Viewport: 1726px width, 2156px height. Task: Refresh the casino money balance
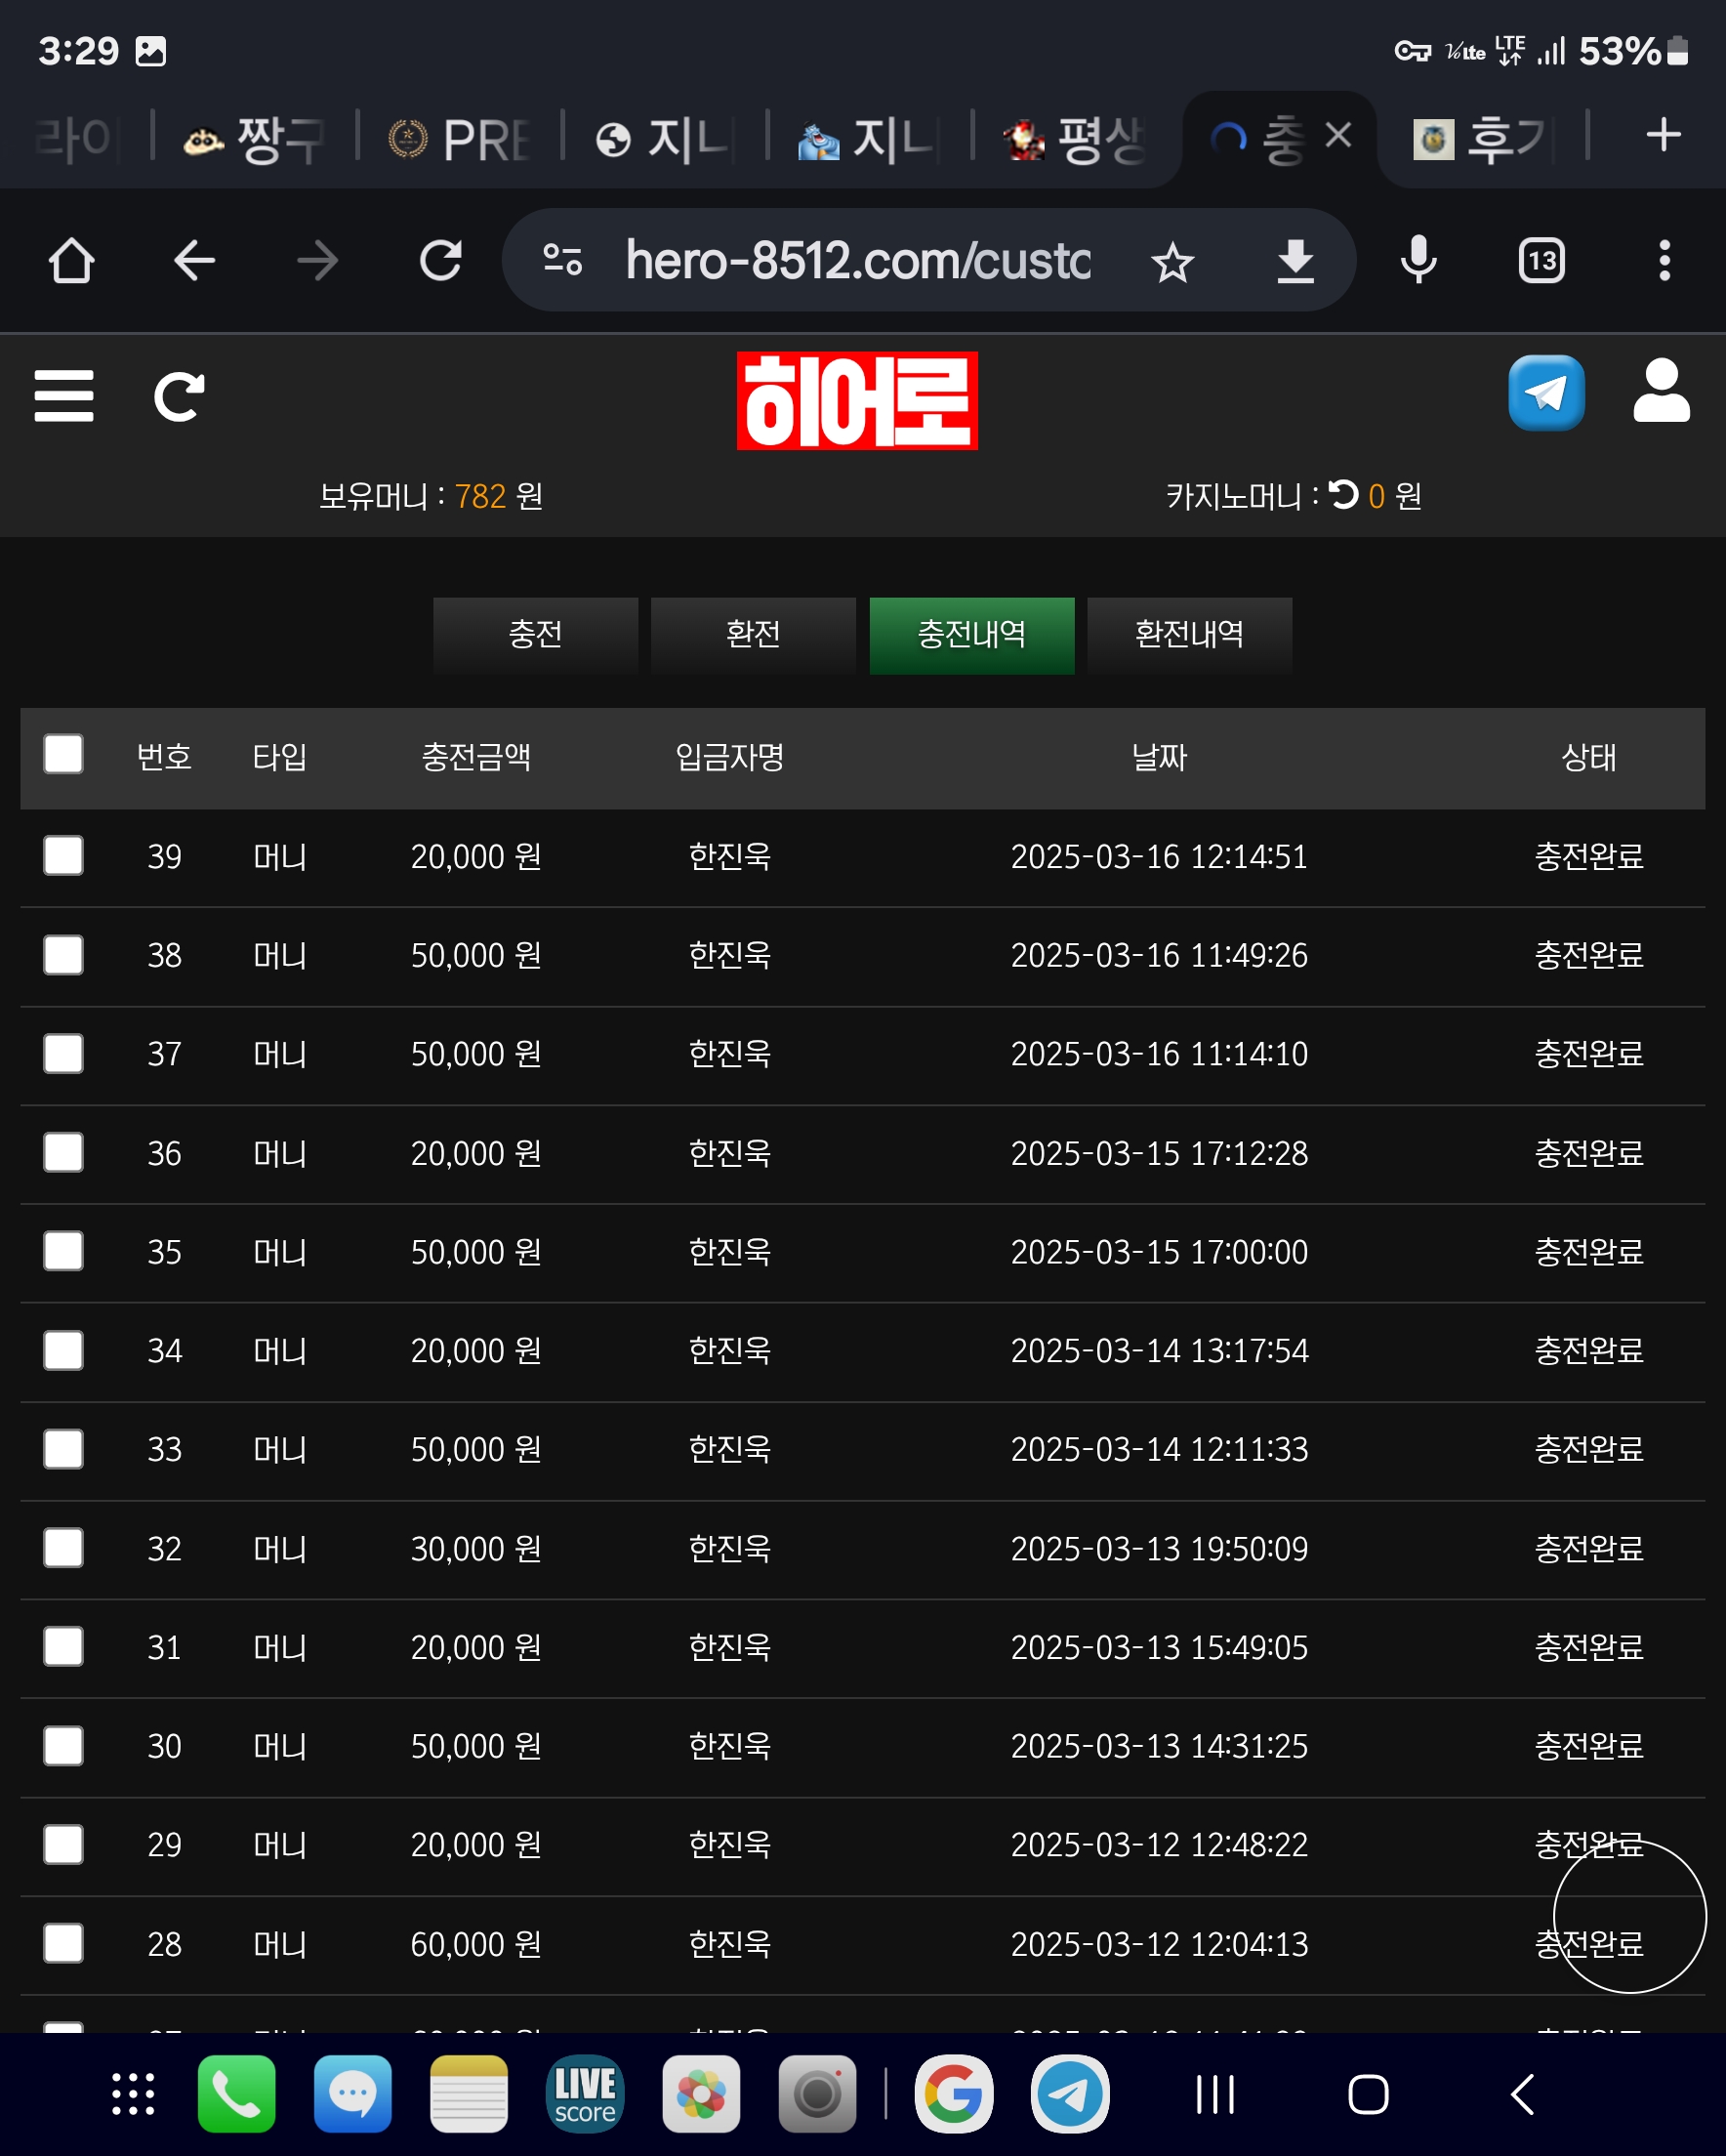[1344, 495]
